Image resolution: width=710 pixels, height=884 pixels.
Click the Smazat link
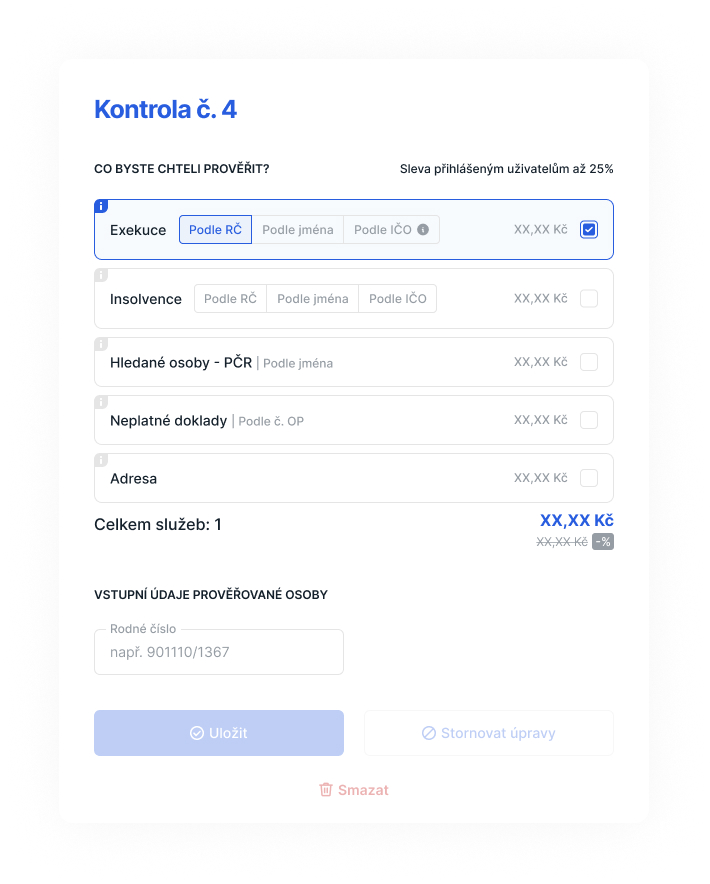[x=354, y=790]
